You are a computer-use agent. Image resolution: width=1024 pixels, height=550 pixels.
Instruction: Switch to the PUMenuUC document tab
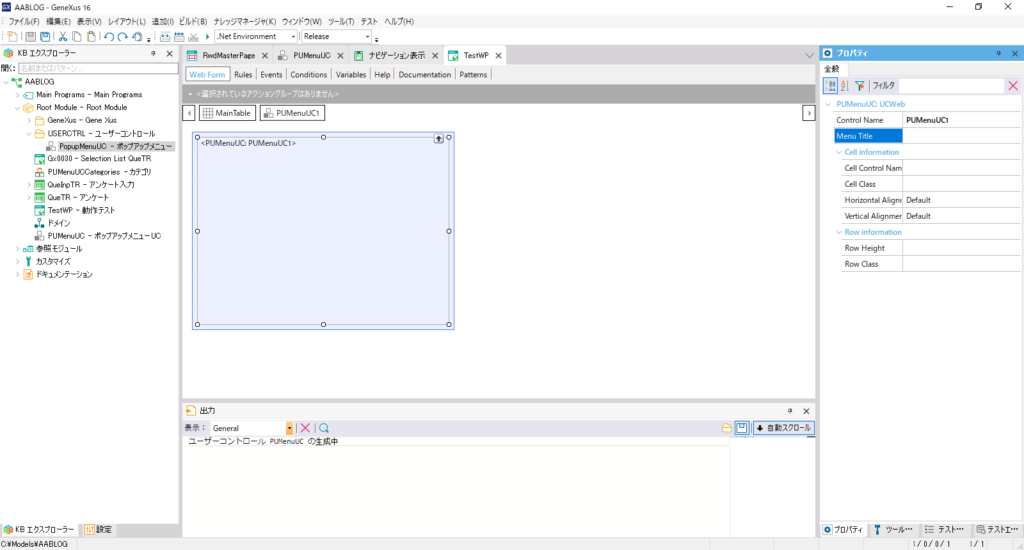[x=312, y=56]
